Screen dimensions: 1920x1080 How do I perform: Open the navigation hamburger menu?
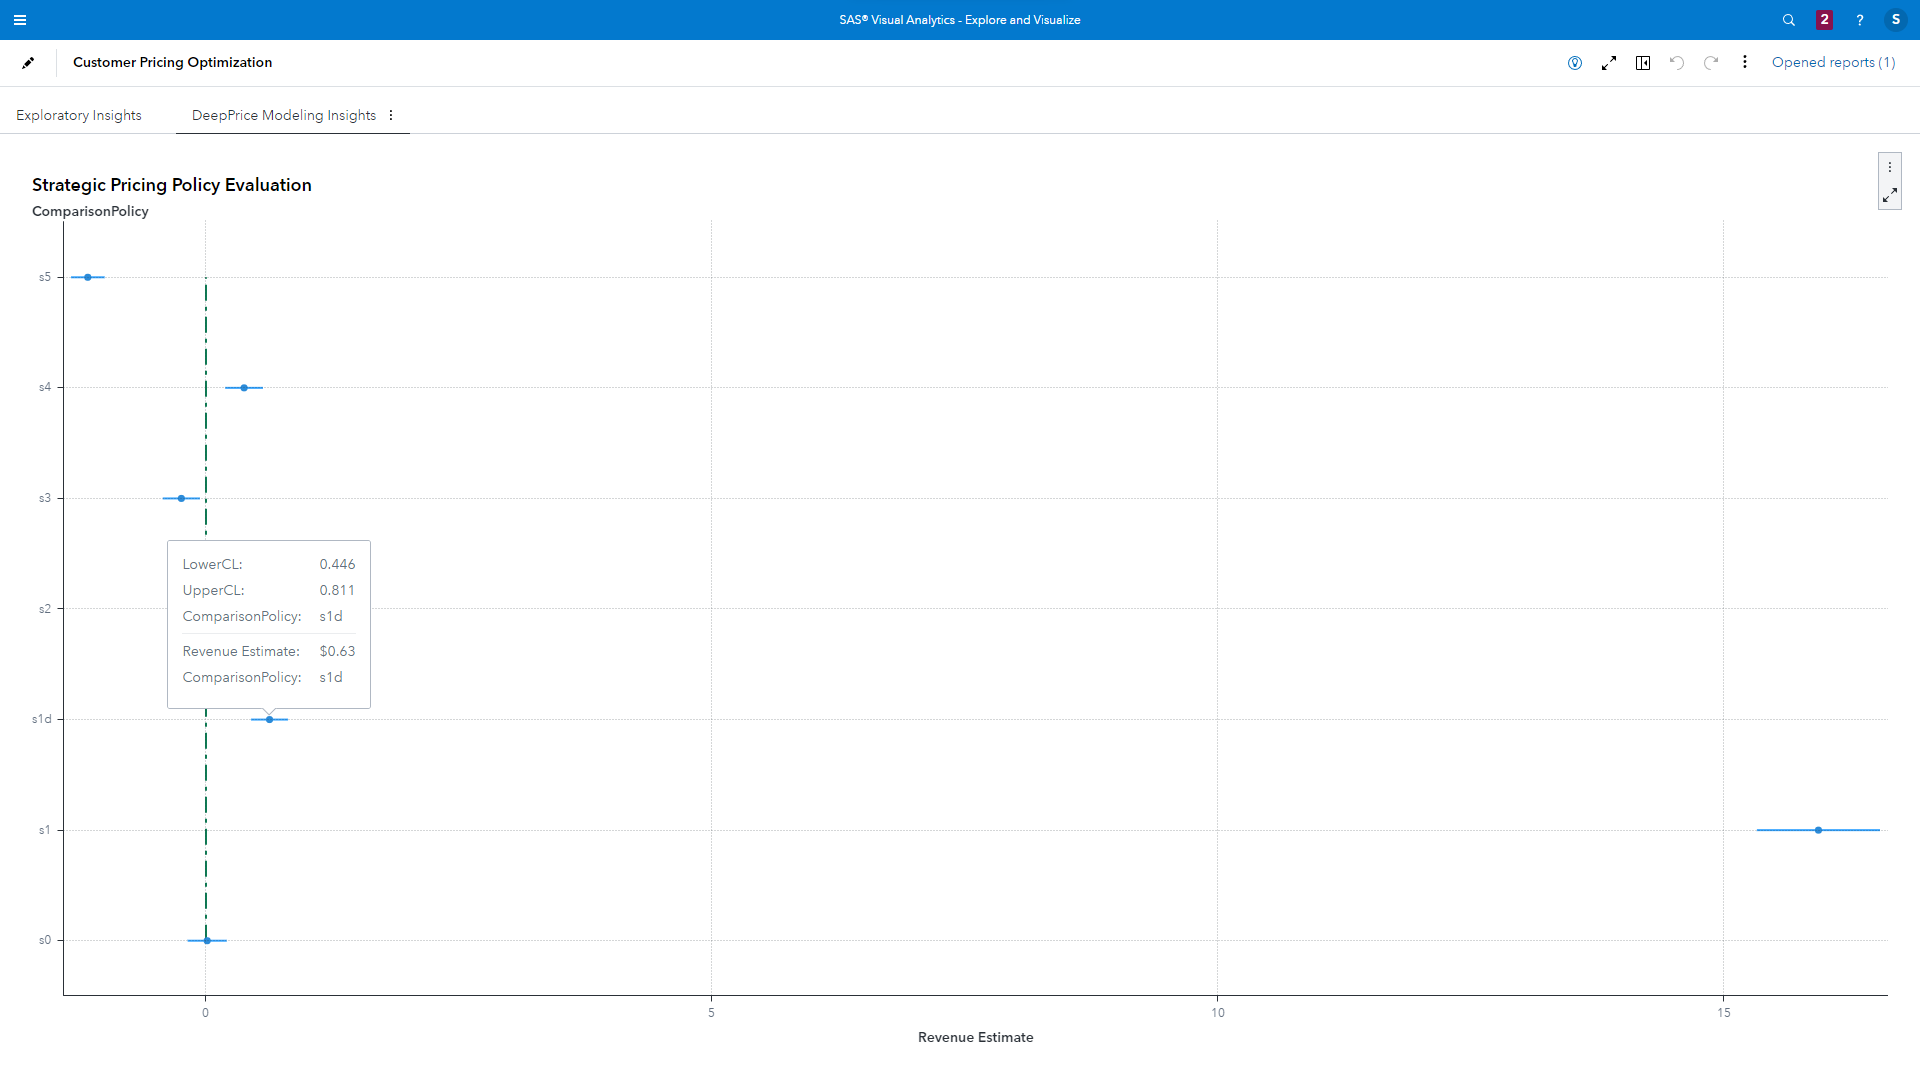coord(20,20)
